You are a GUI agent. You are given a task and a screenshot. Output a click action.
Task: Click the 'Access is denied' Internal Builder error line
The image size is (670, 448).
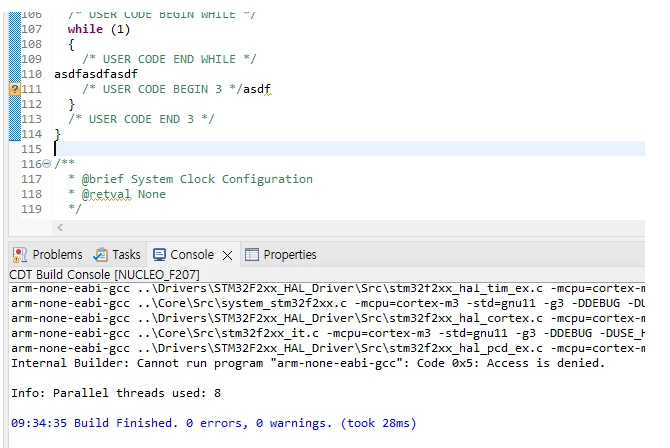[308, 363]
